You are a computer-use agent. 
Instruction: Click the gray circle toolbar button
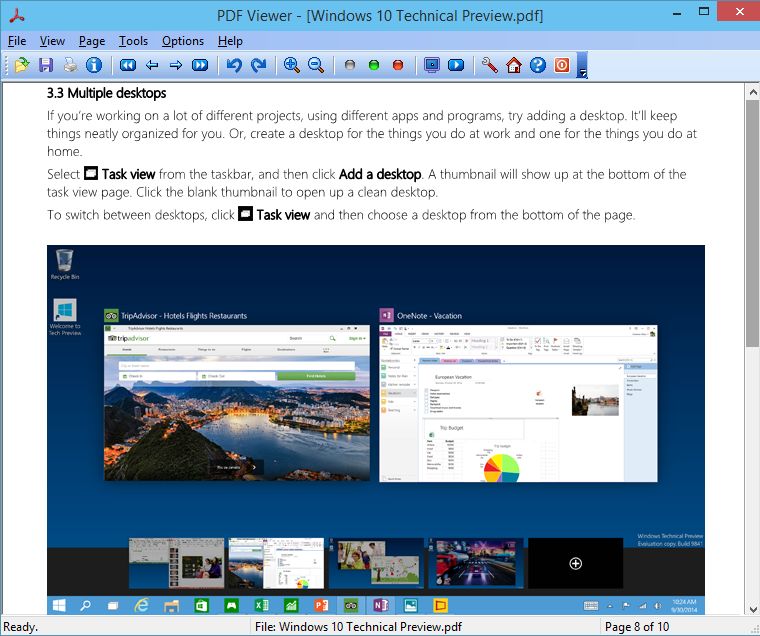click(350, 65)
